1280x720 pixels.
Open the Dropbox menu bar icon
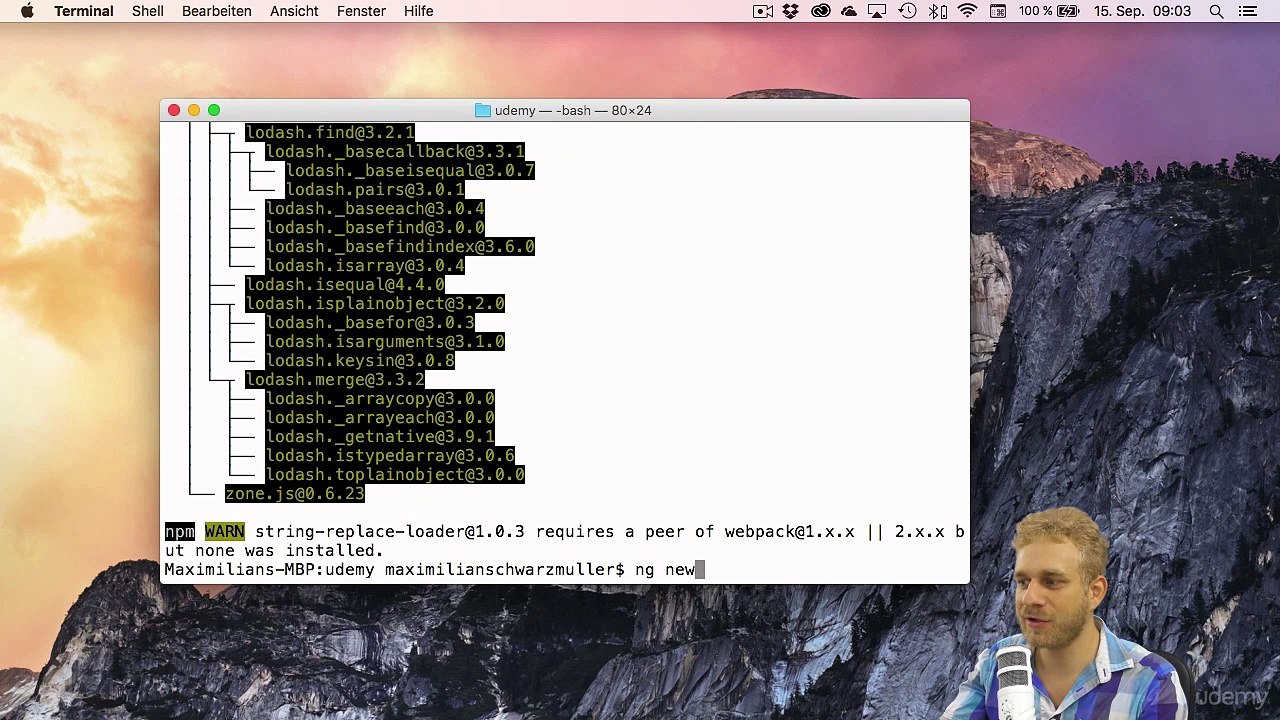[x=791, y=11]
